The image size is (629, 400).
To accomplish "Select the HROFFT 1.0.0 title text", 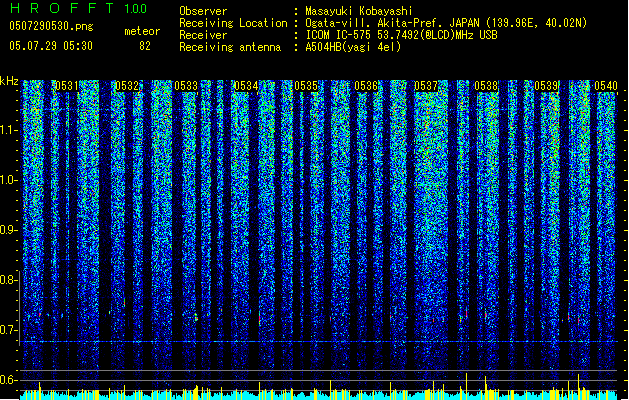I will pos(79,8).
